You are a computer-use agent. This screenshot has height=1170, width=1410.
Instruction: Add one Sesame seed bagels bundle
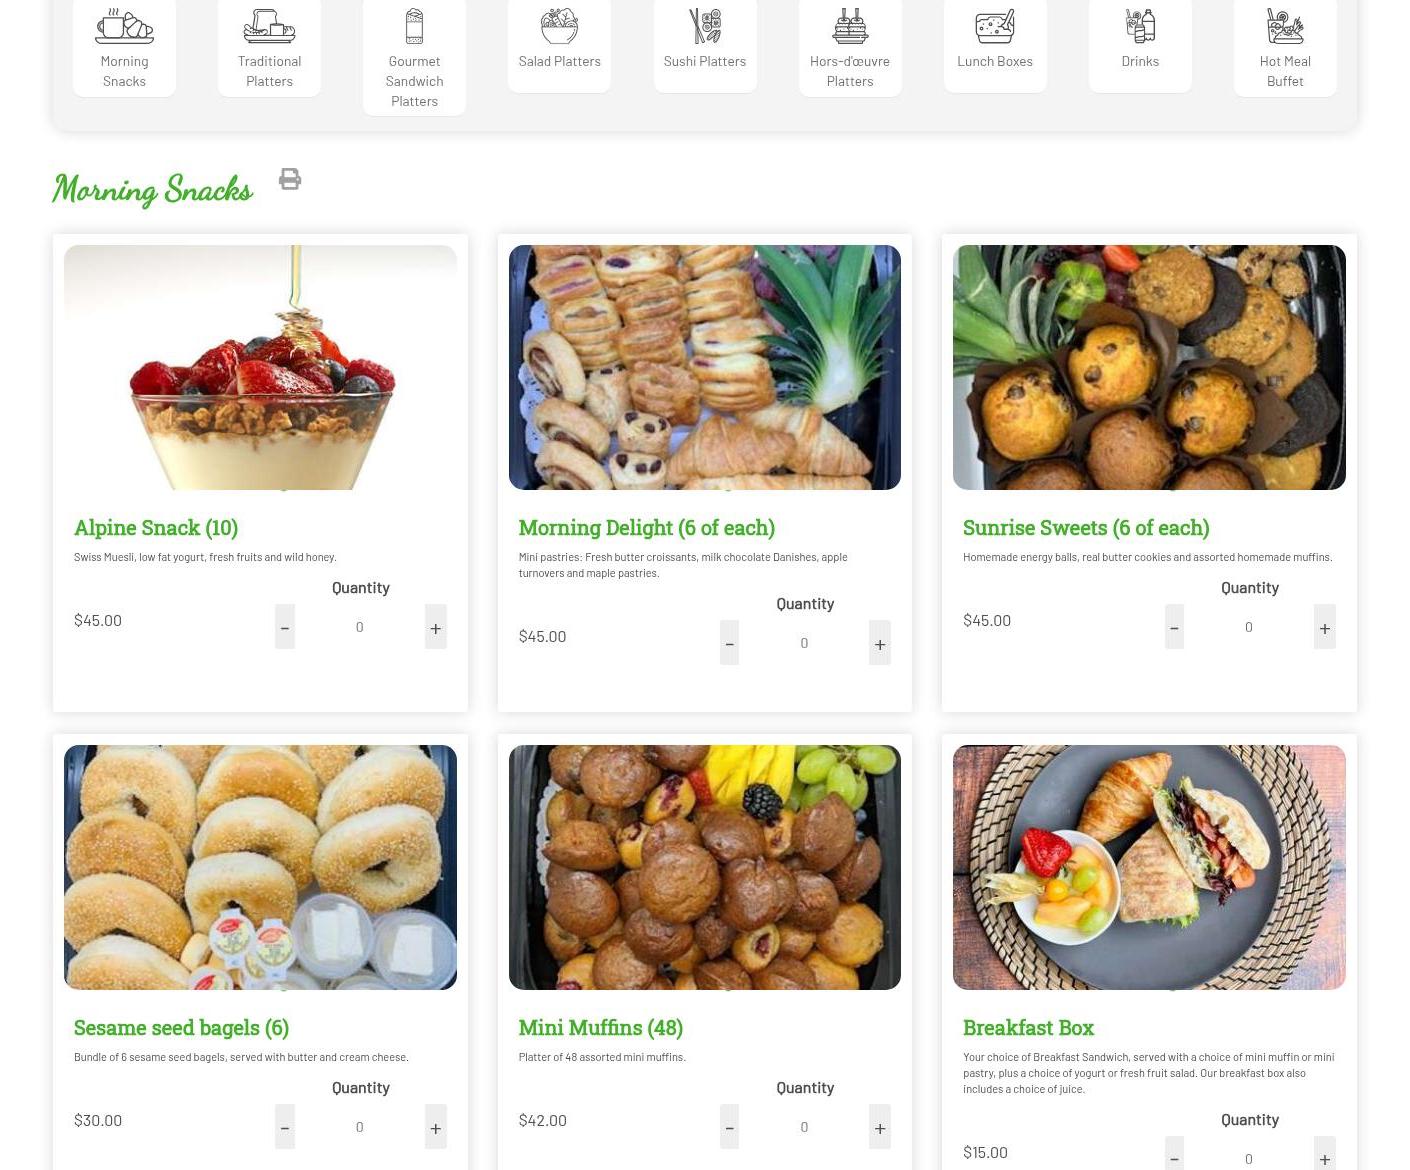coord(435,1127)
